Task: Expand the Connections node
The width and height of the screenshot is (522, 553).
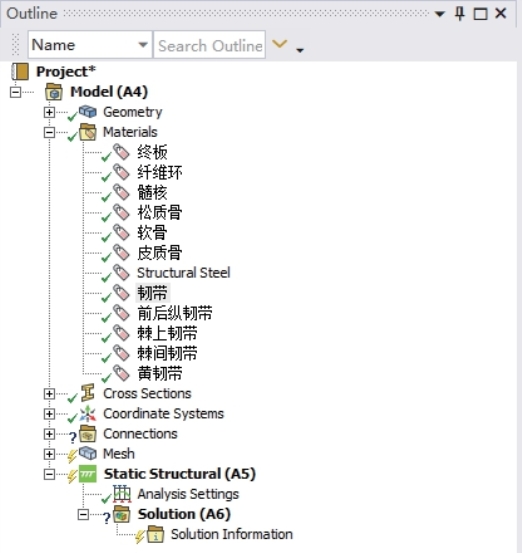Action: (49, 434)
